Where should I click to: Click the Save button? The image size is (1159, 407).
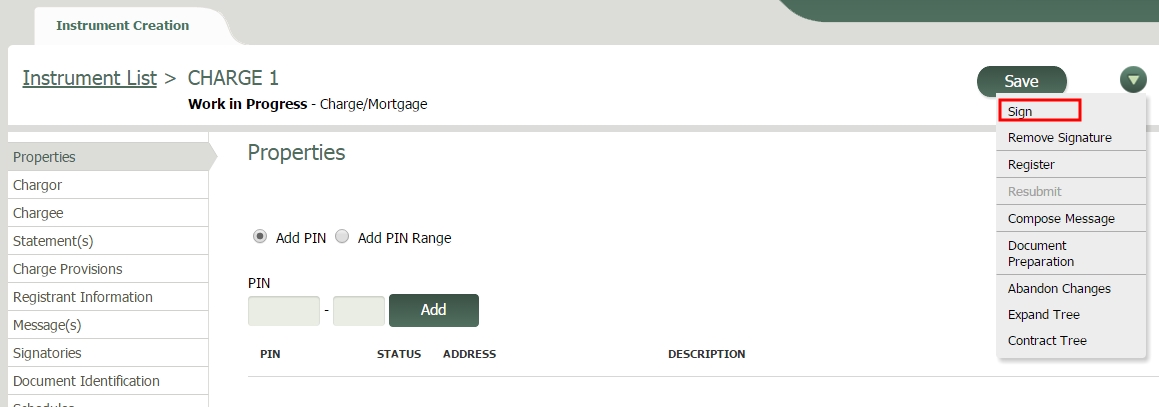pyautogui.click(x=1022, y=81)
